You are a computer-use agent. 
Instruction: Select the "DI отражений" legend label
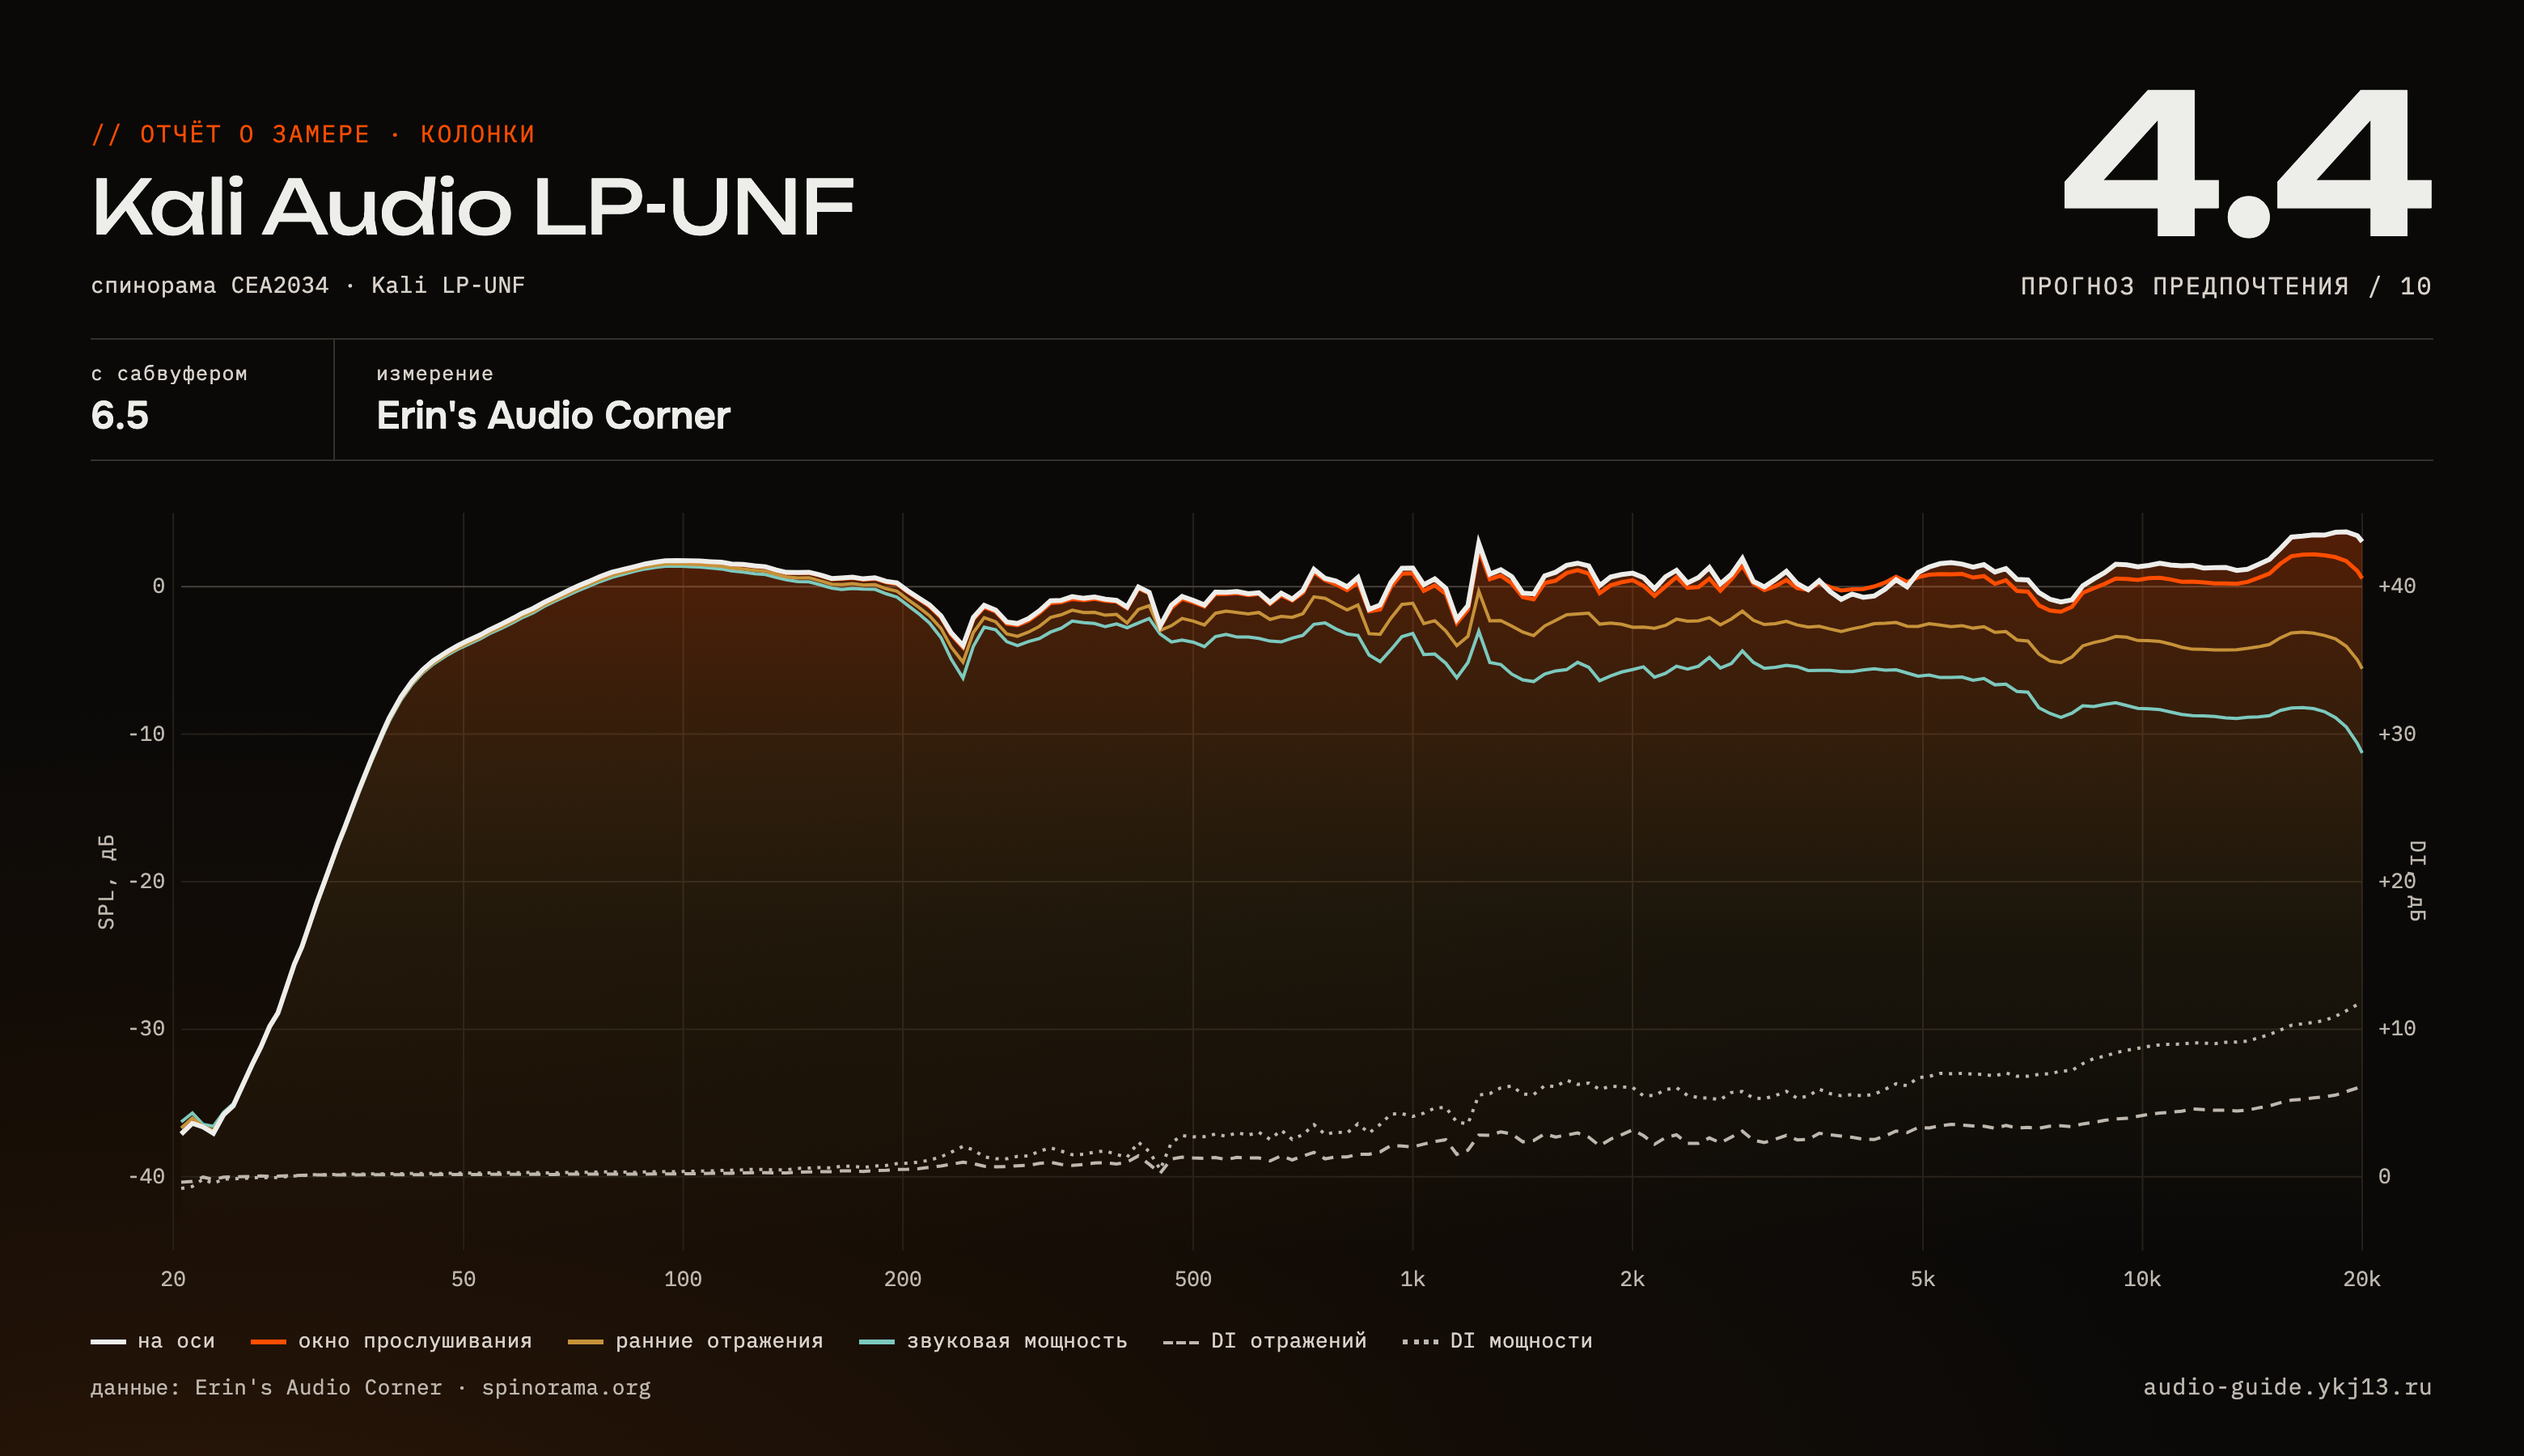1288,1341
